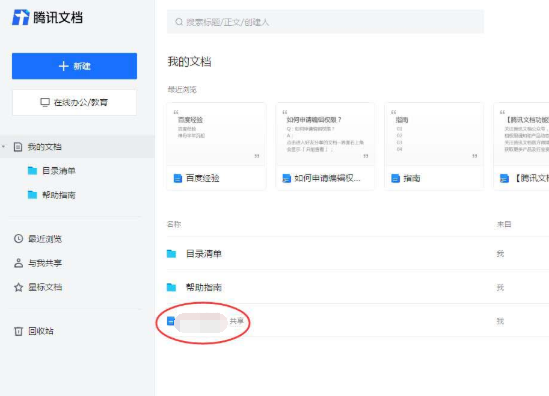
Task: Click the doc icon beside 百度经验
Action: [x=178, y=178]
